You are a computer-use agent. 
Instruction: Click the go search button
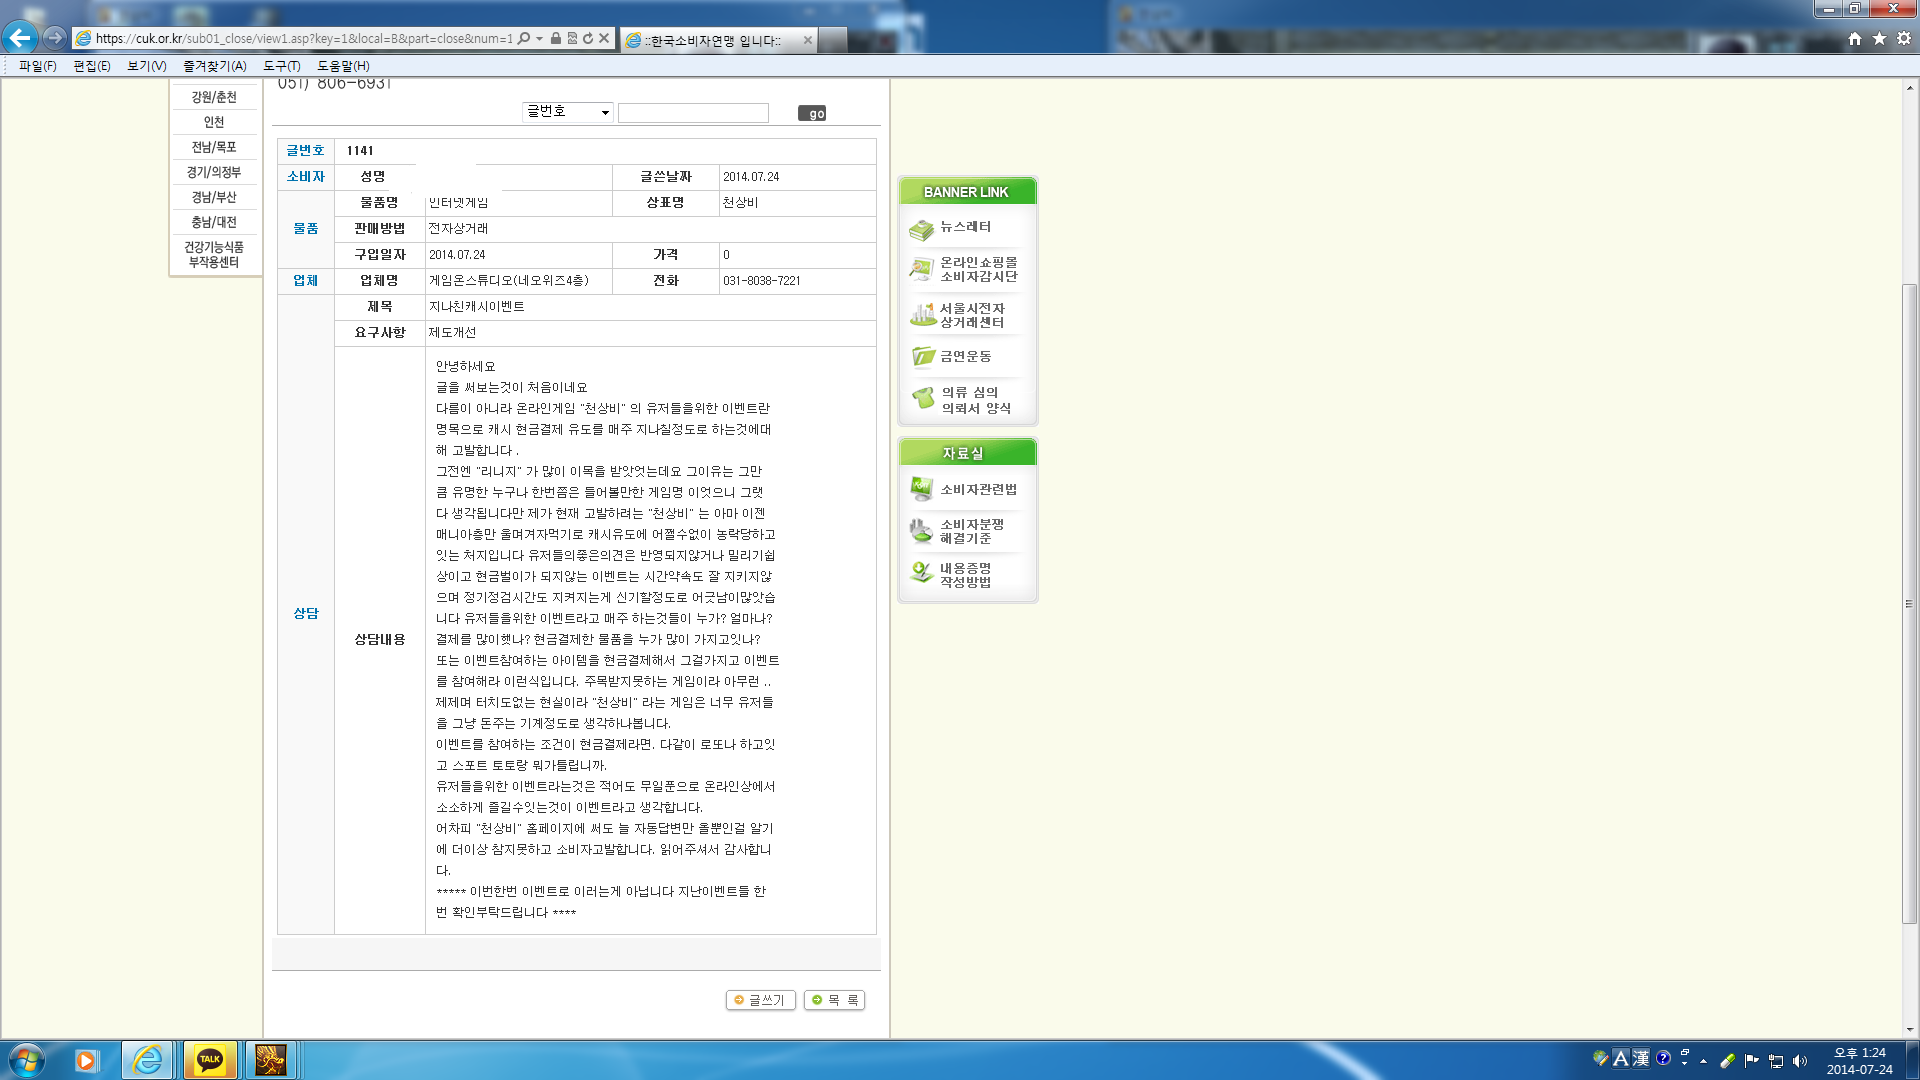tap(812, 113)
